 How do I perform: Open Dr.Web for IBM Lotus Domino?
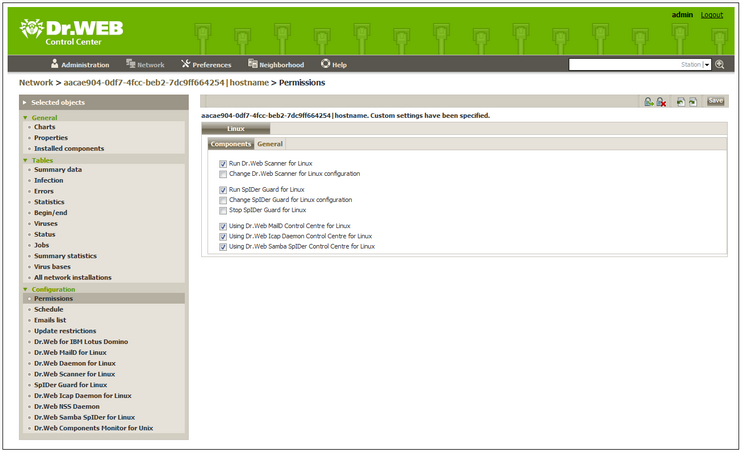81,342
